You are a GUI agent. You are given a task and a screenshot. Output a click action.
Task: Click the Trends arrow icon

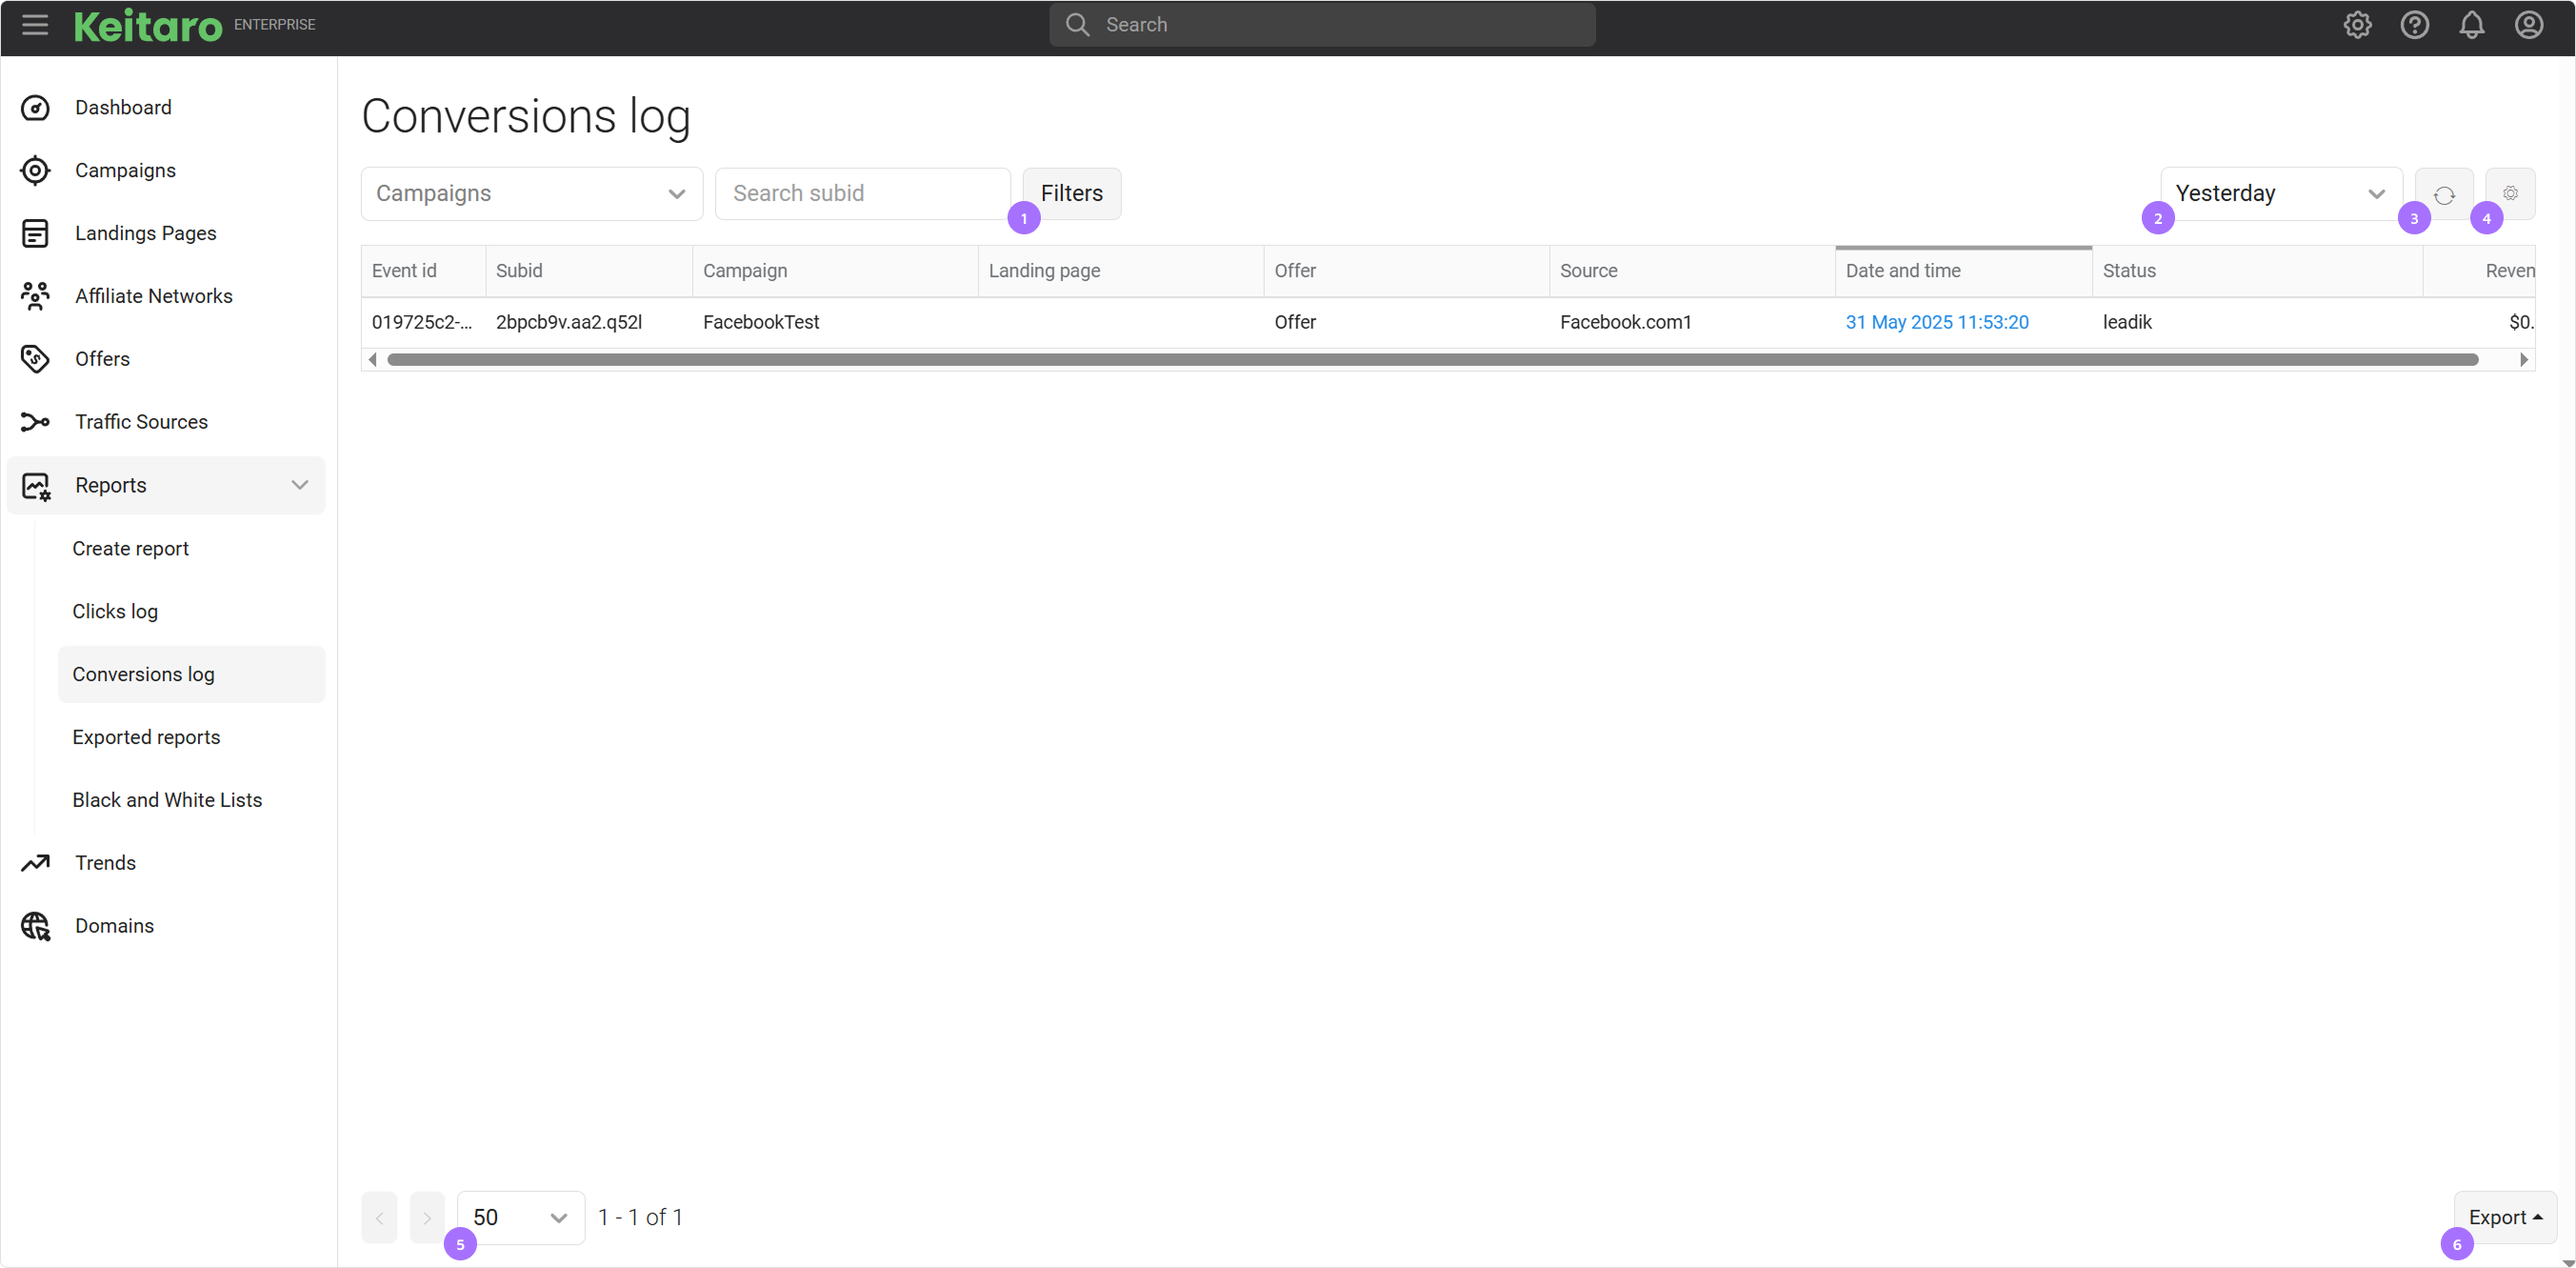pyautogui.click(x=35, y=863)
